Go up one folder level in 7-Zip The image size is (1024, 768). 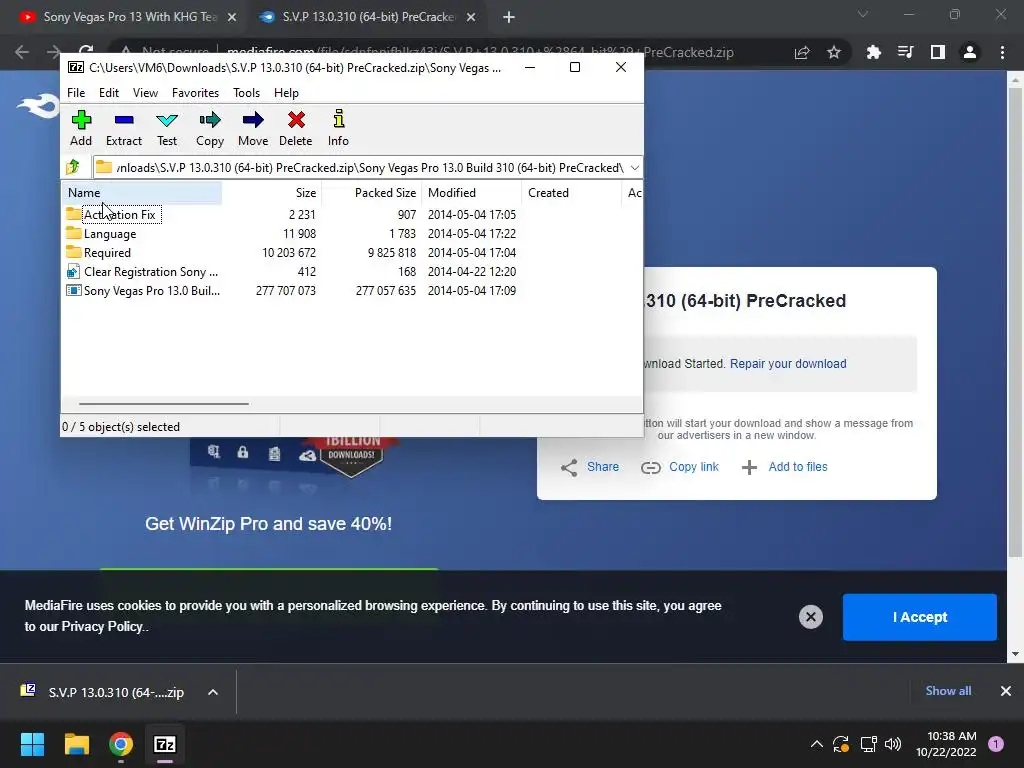pos(73,167)
